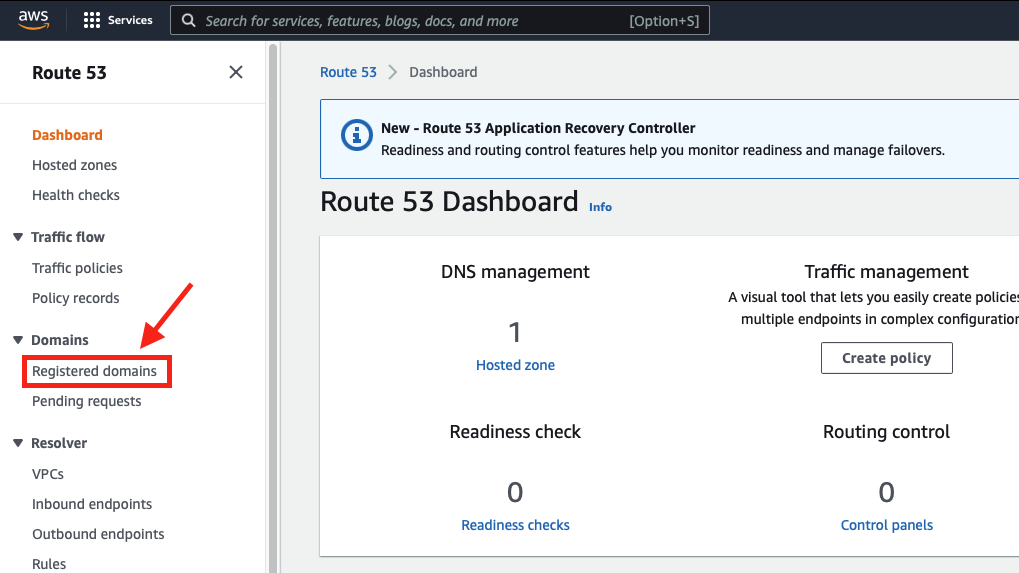Click the Routing control heading

coord(886,432)
